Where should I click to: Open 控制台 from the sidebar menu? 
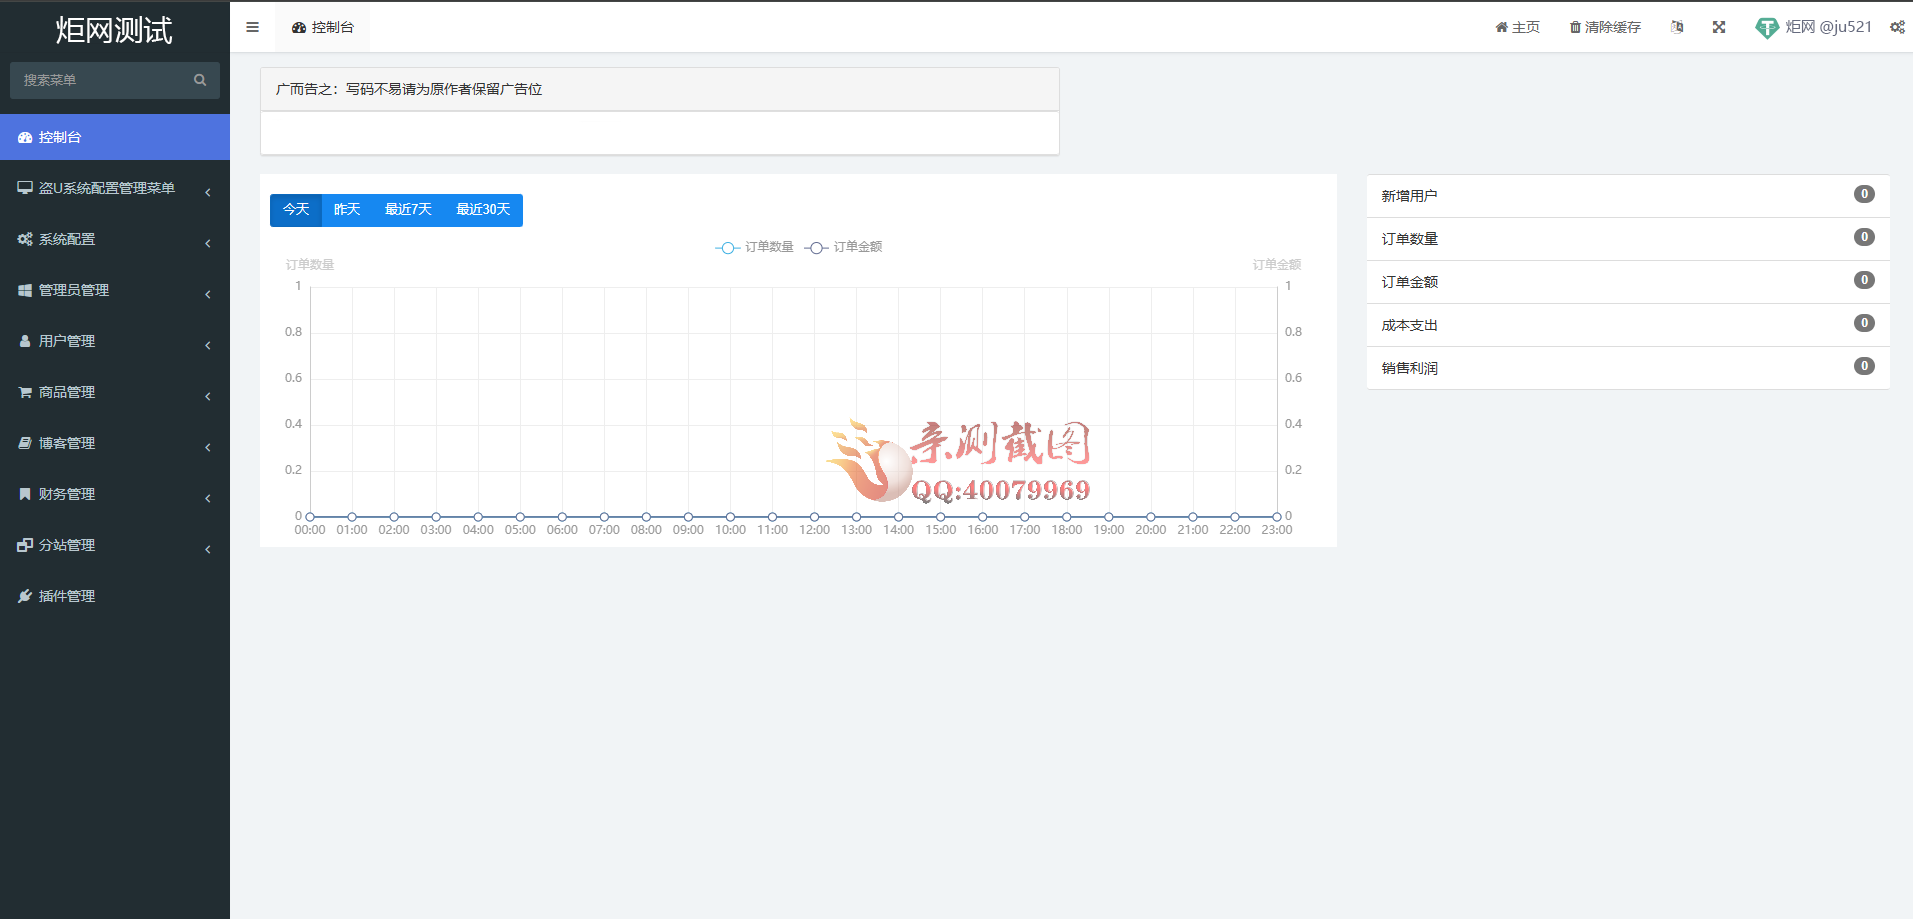[x=63, y=137]
